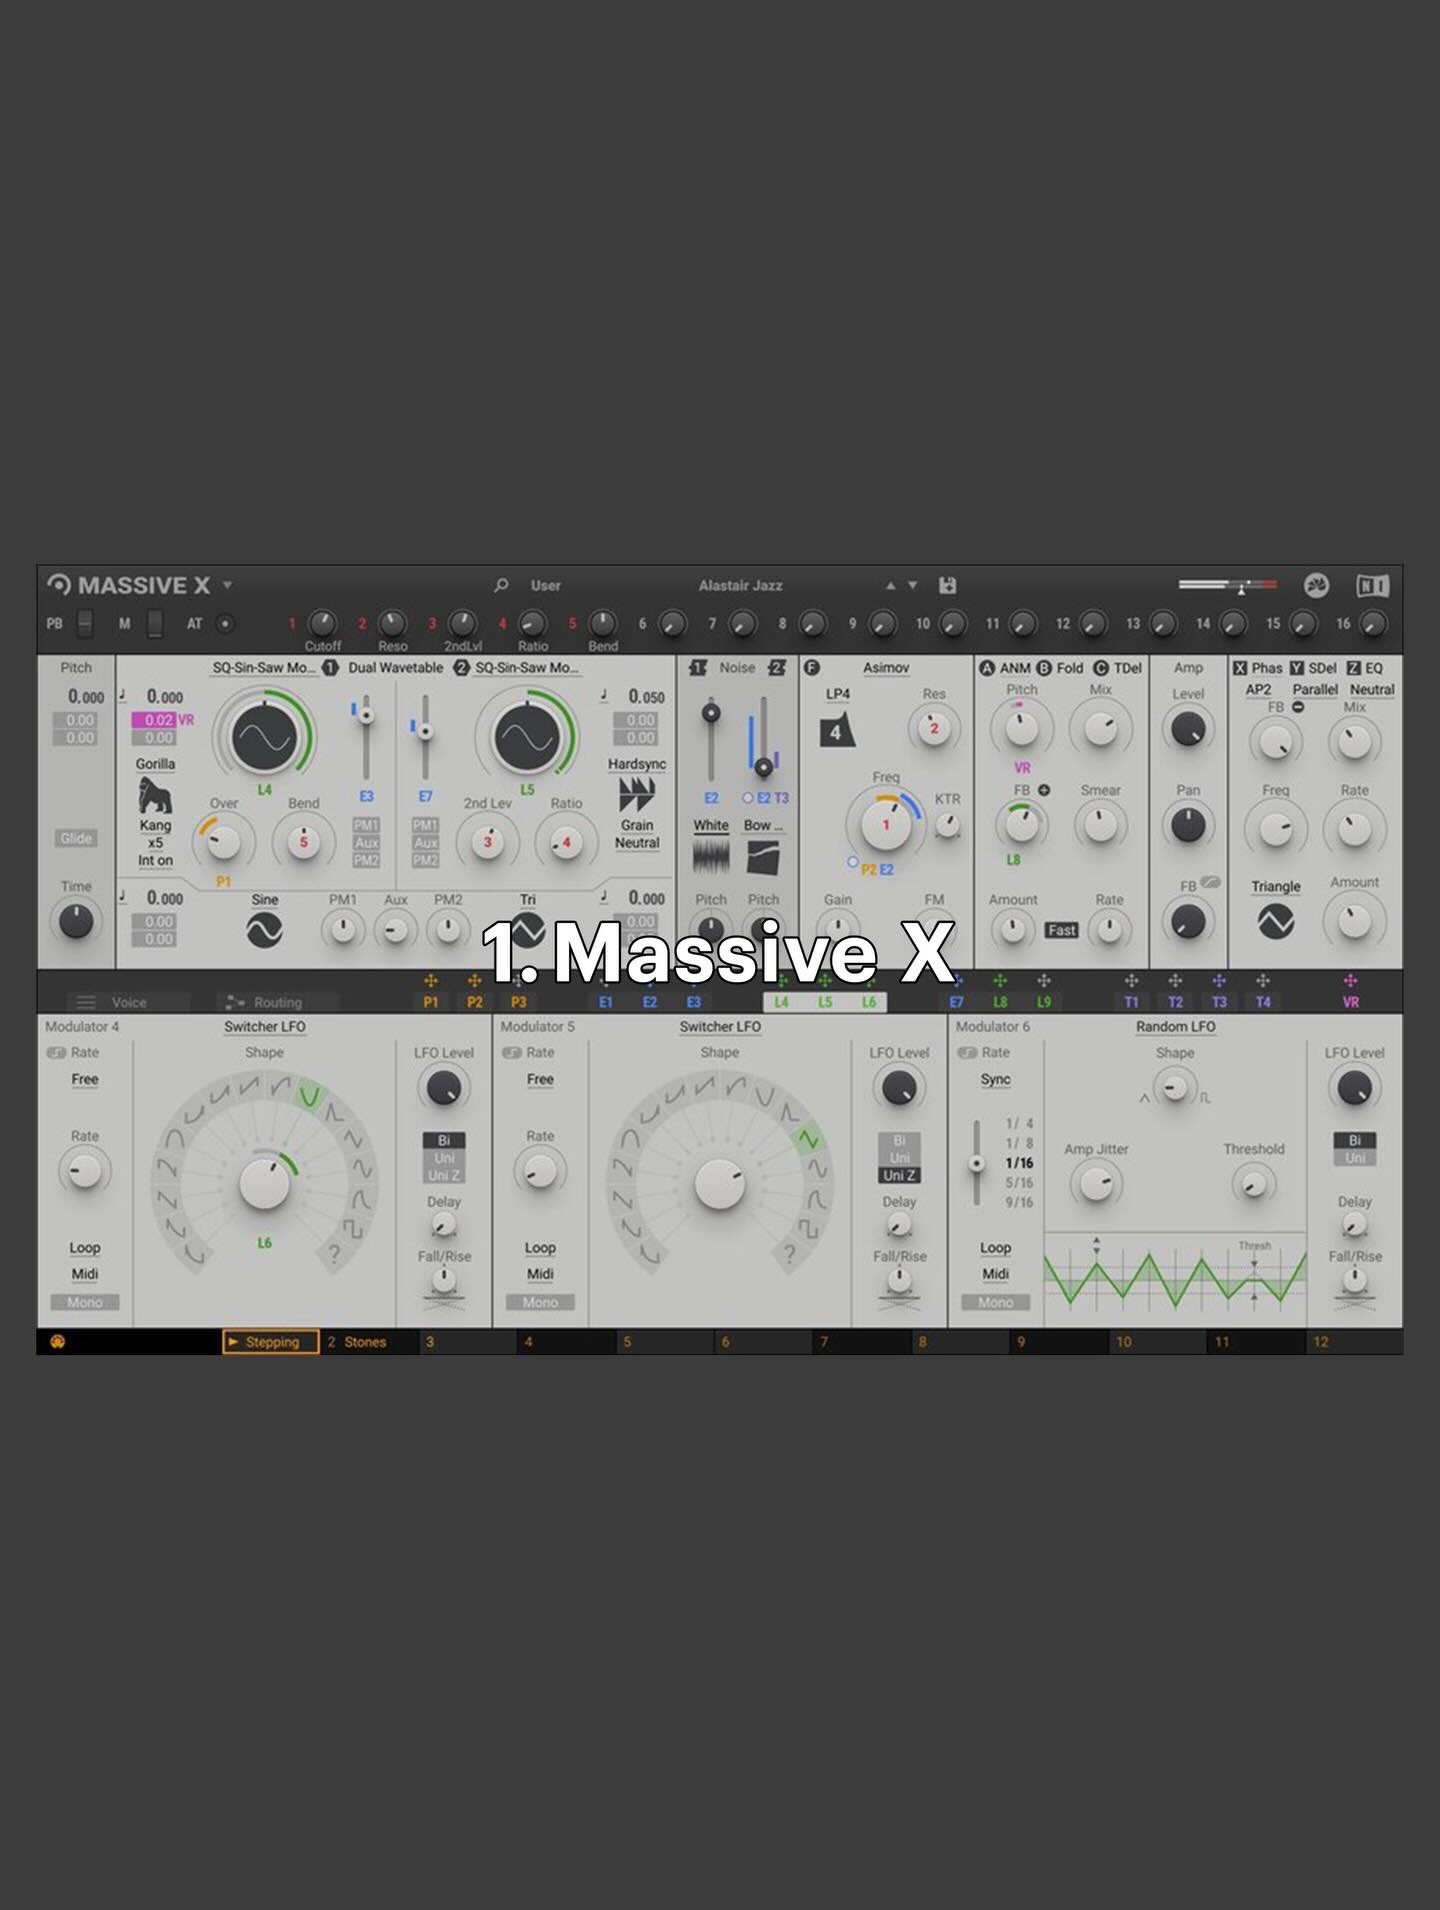The width and height of the screenshot is (1440, 1910).
Task: Toggle the PB pitch bend switch
Action: coord(85,623)
